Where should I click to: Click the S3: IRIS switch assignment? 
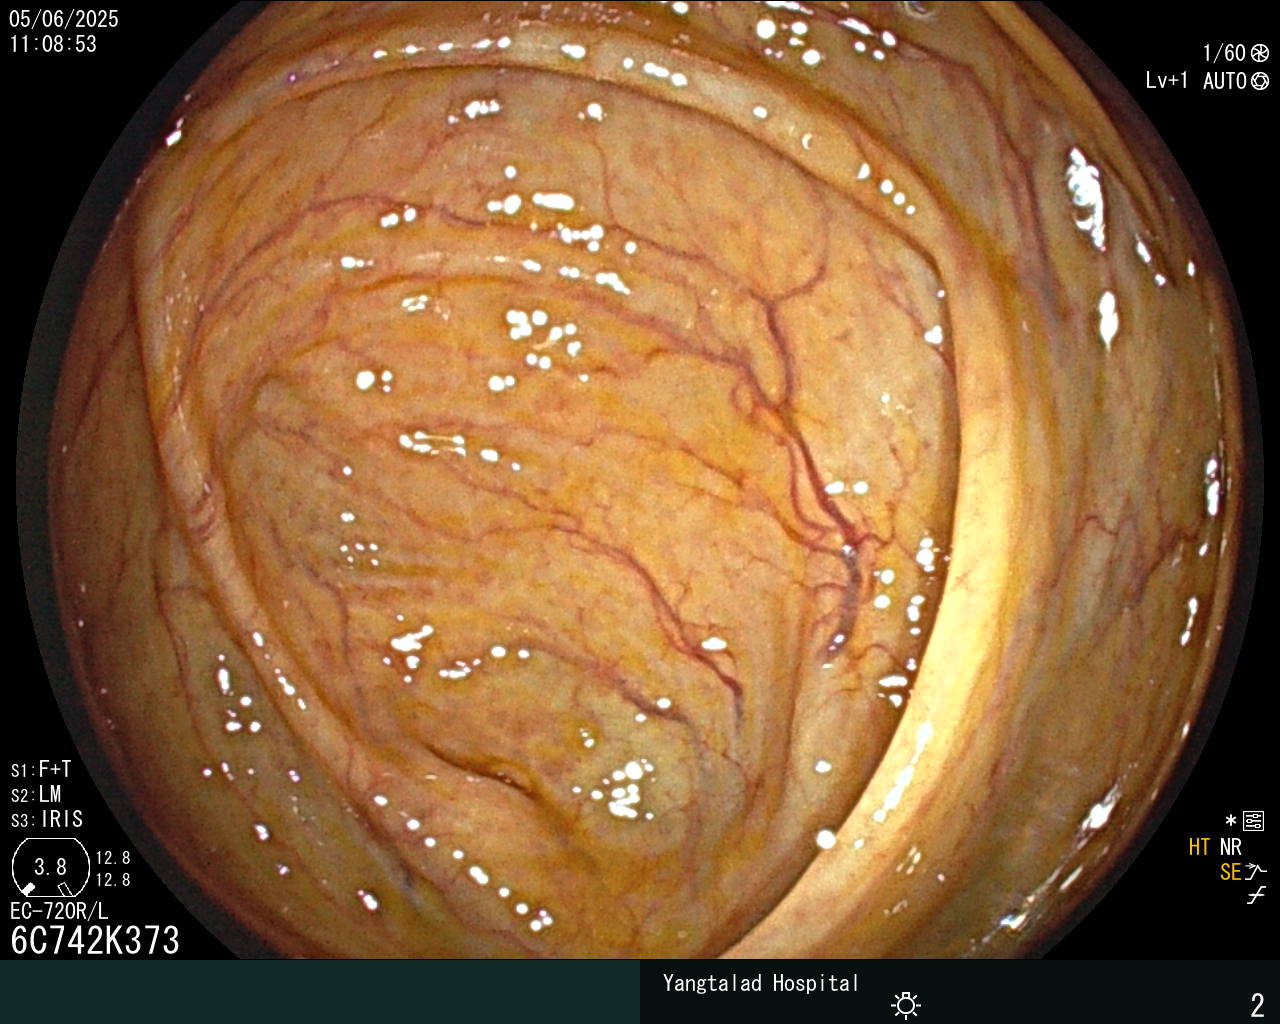click(x=47, y=820)
